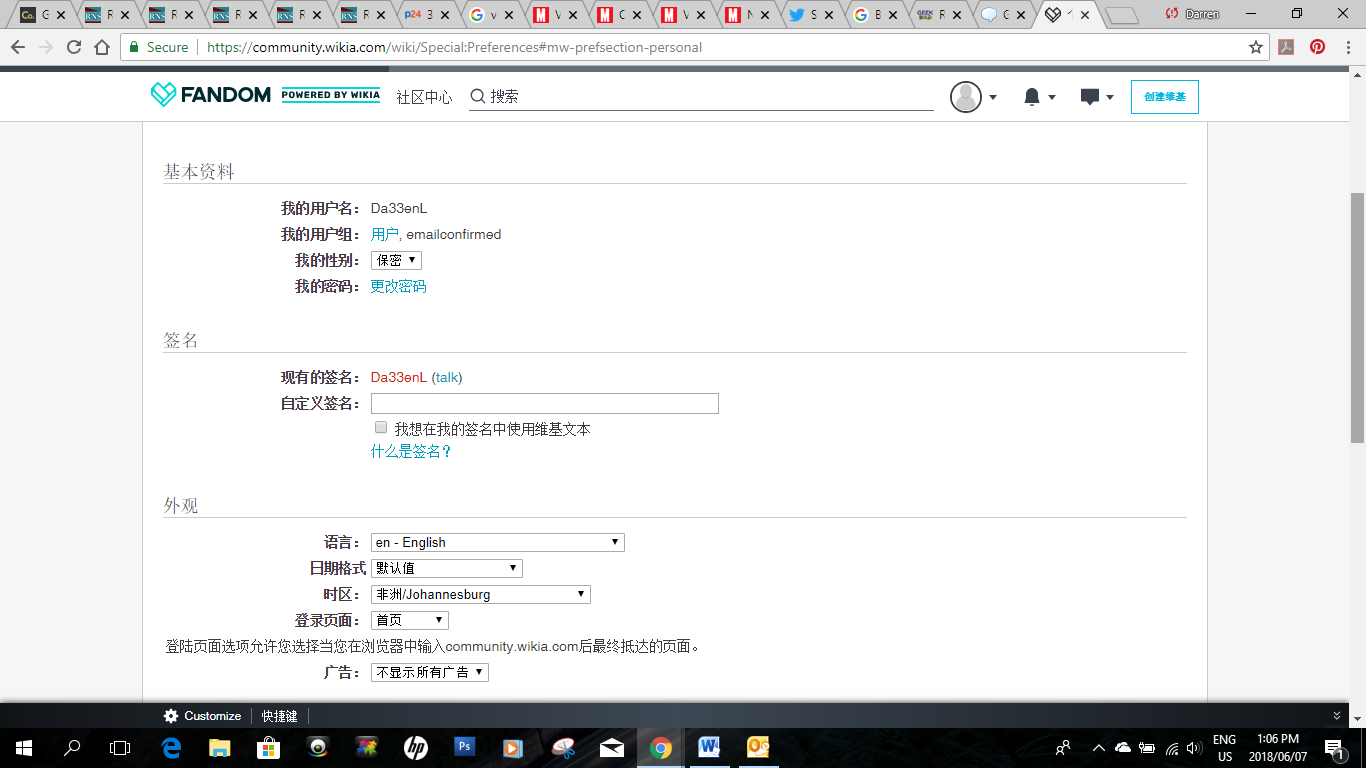Click the custom signature text field
The width and height of the screenshot is (1366, 768).
pyautogui.click(x=544, y=403)
